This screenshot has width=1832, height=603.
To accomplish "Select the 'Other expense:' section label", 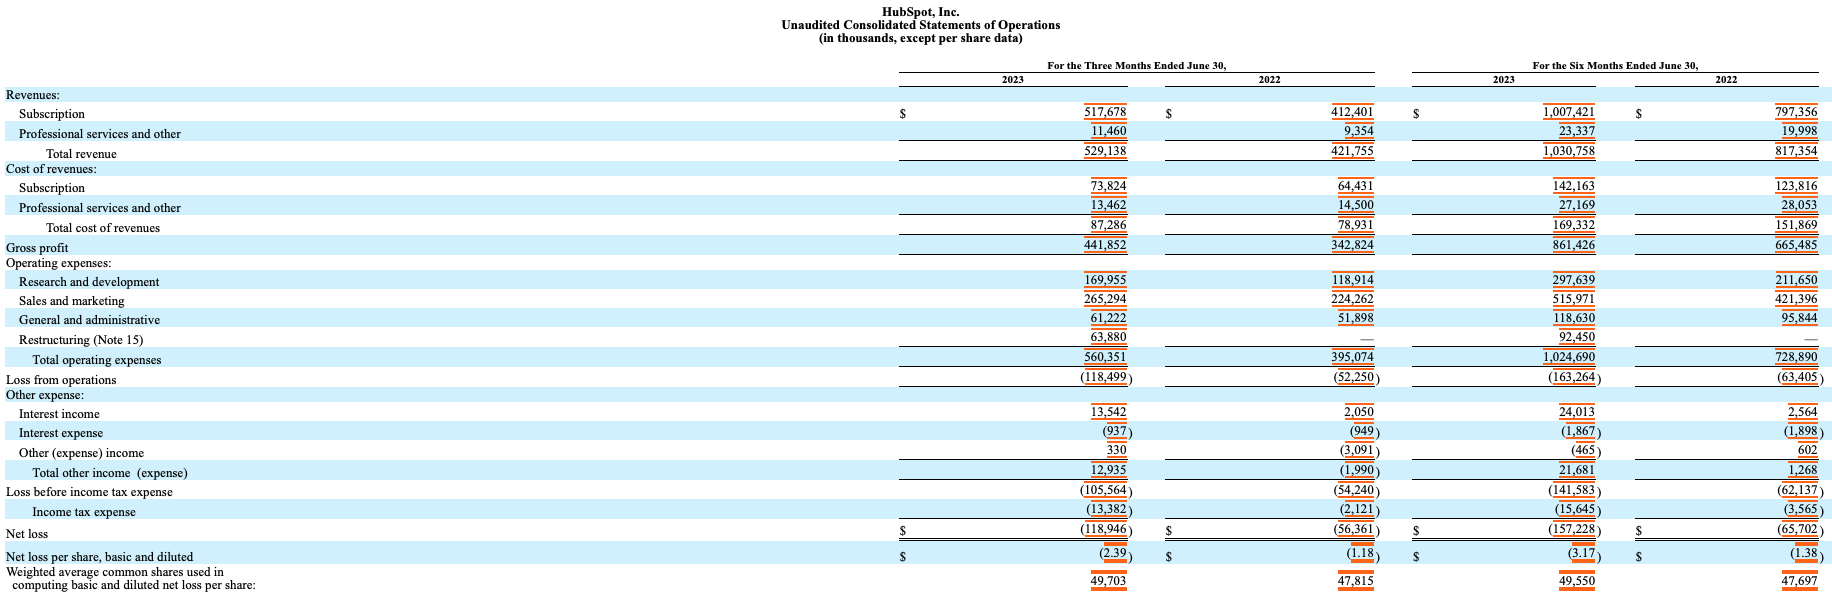I will 45,395.
